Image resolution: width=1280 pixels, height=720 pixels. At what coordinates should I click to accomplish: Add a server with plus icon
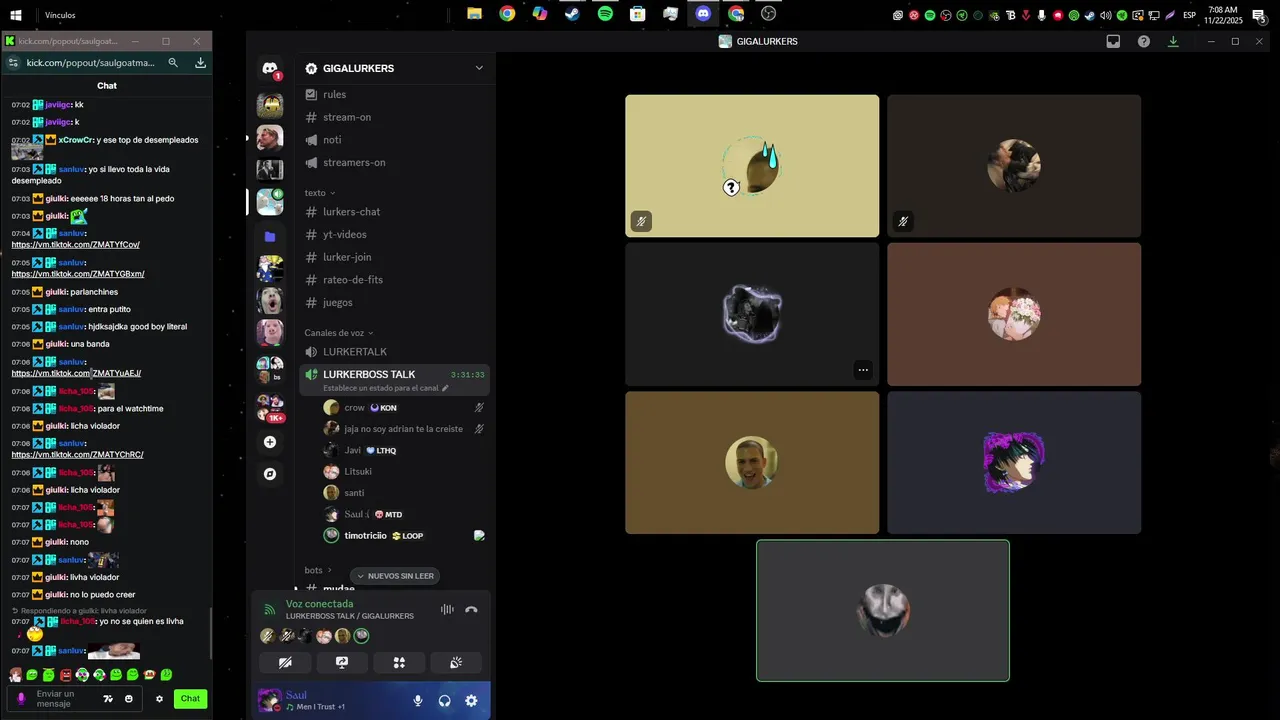click(x=270, y=442)
